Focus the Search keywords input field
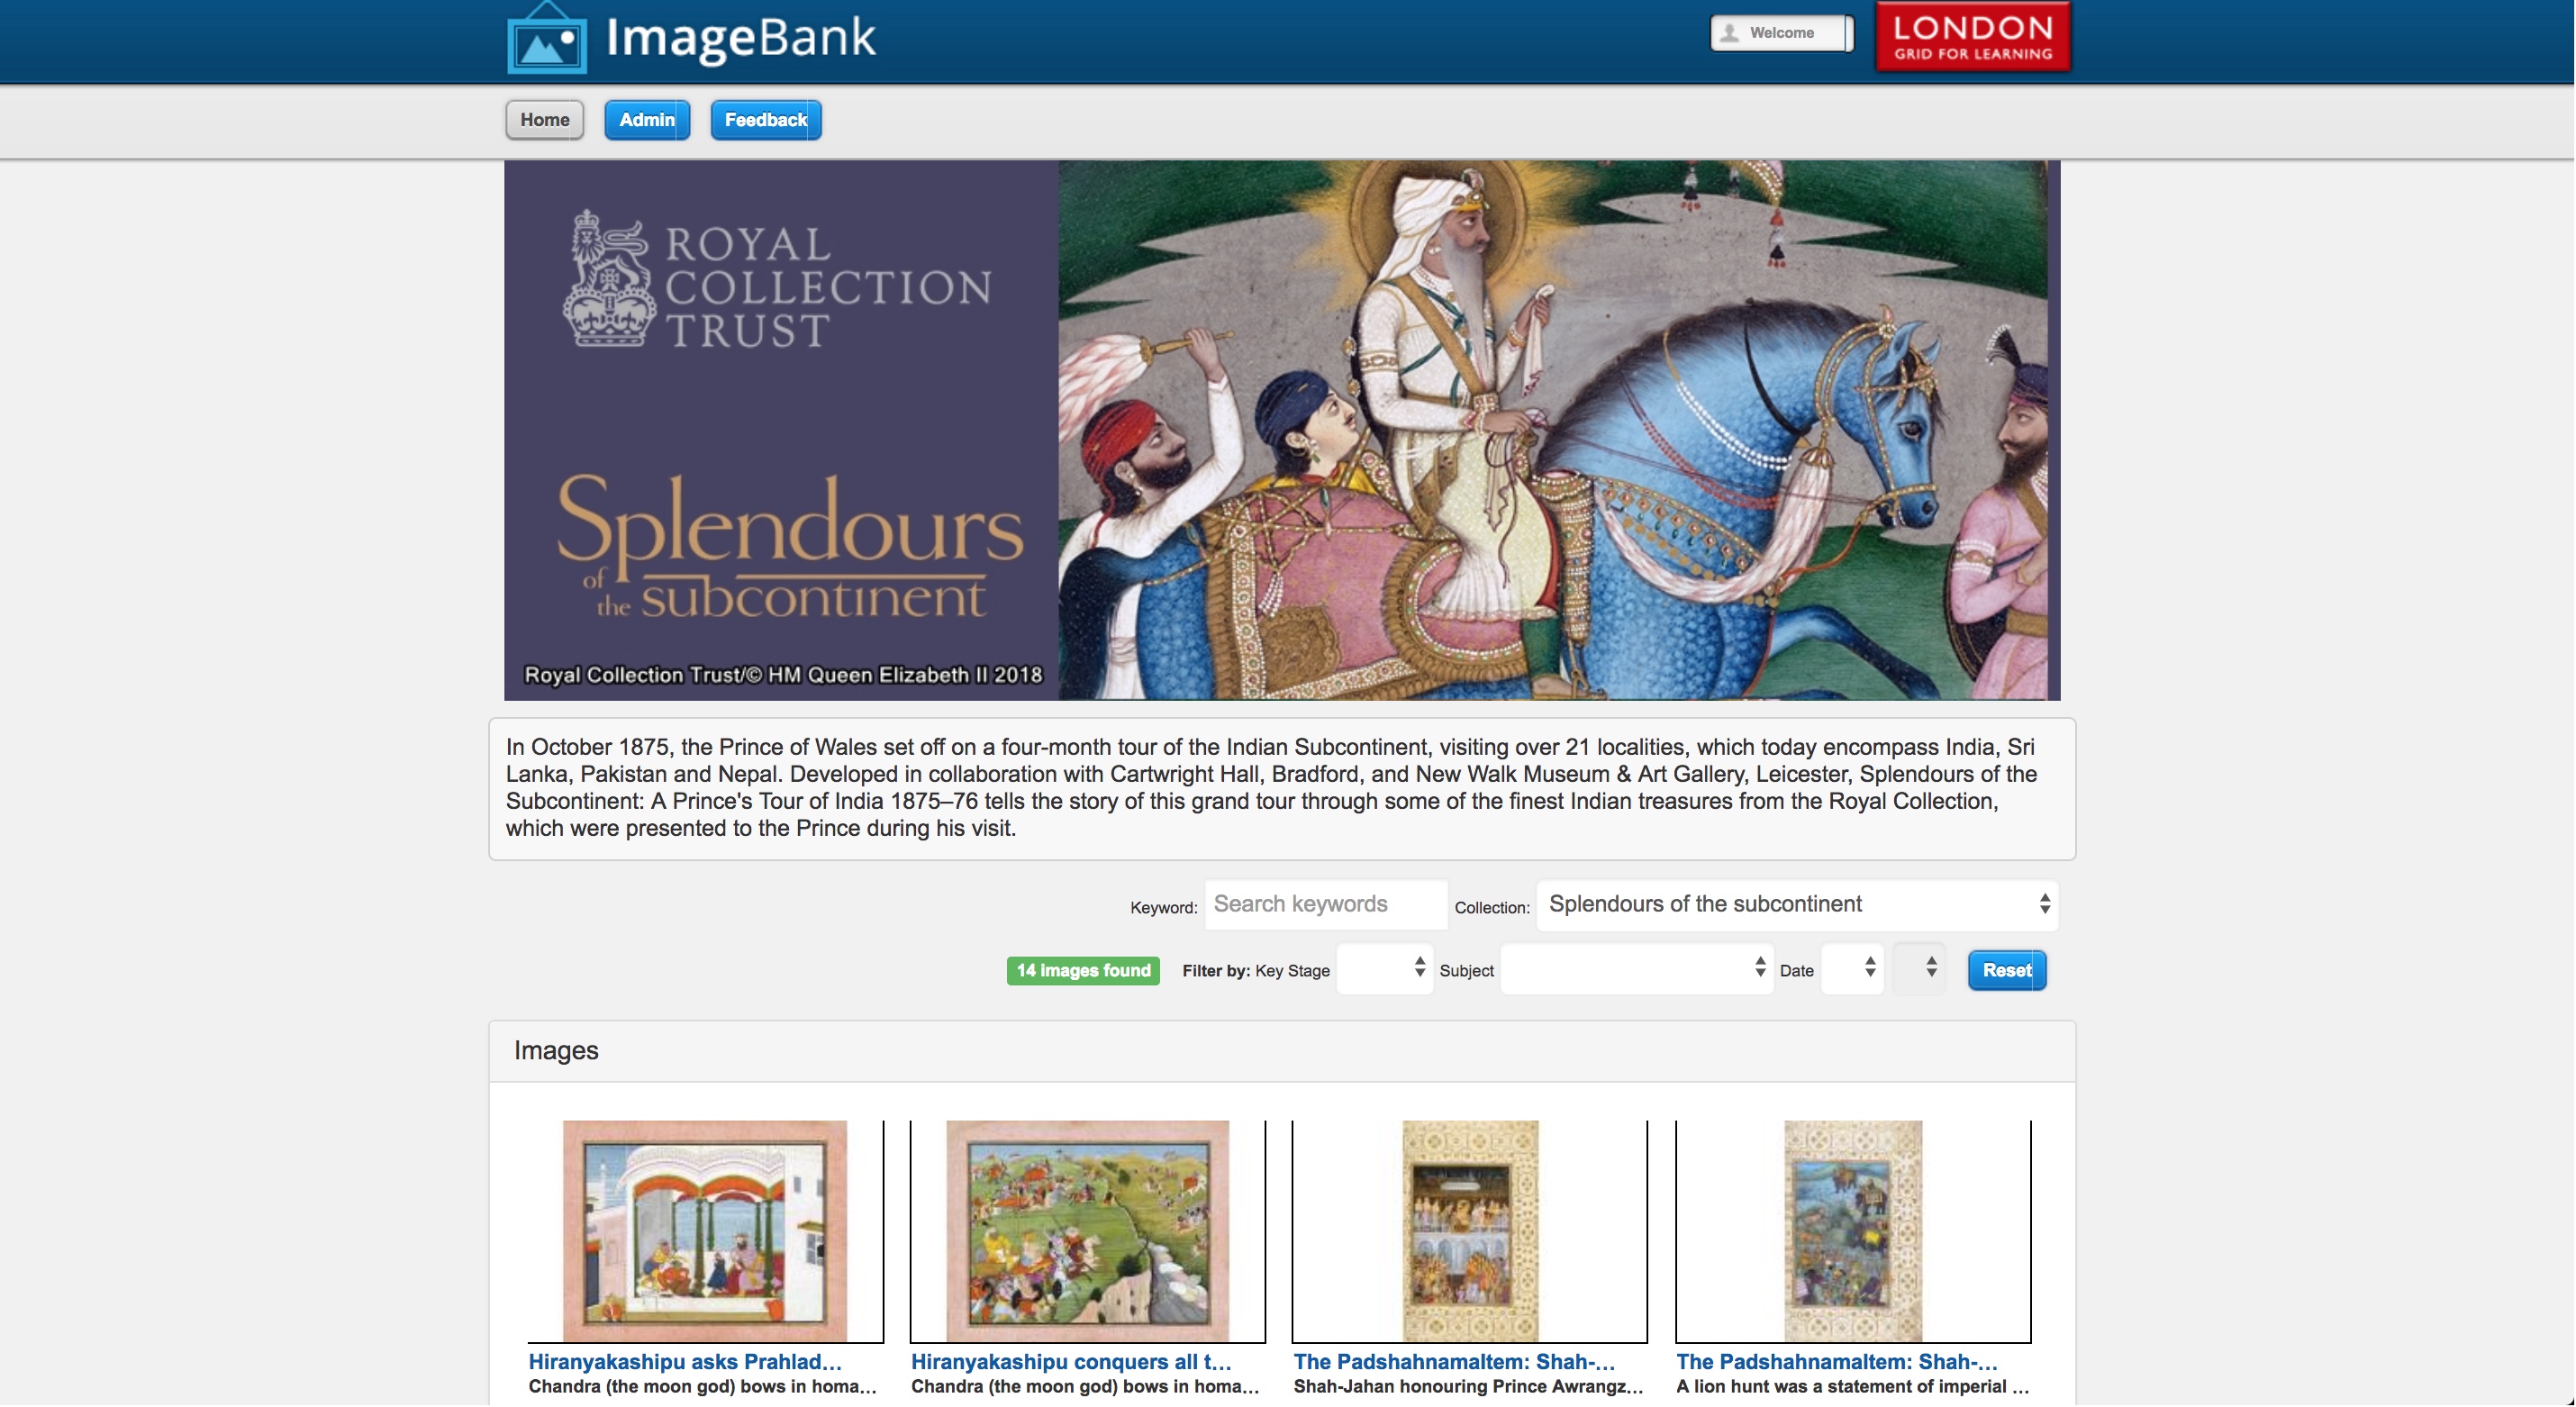This screenshot has width=2576, height=1407. [x=1325, y=904]
